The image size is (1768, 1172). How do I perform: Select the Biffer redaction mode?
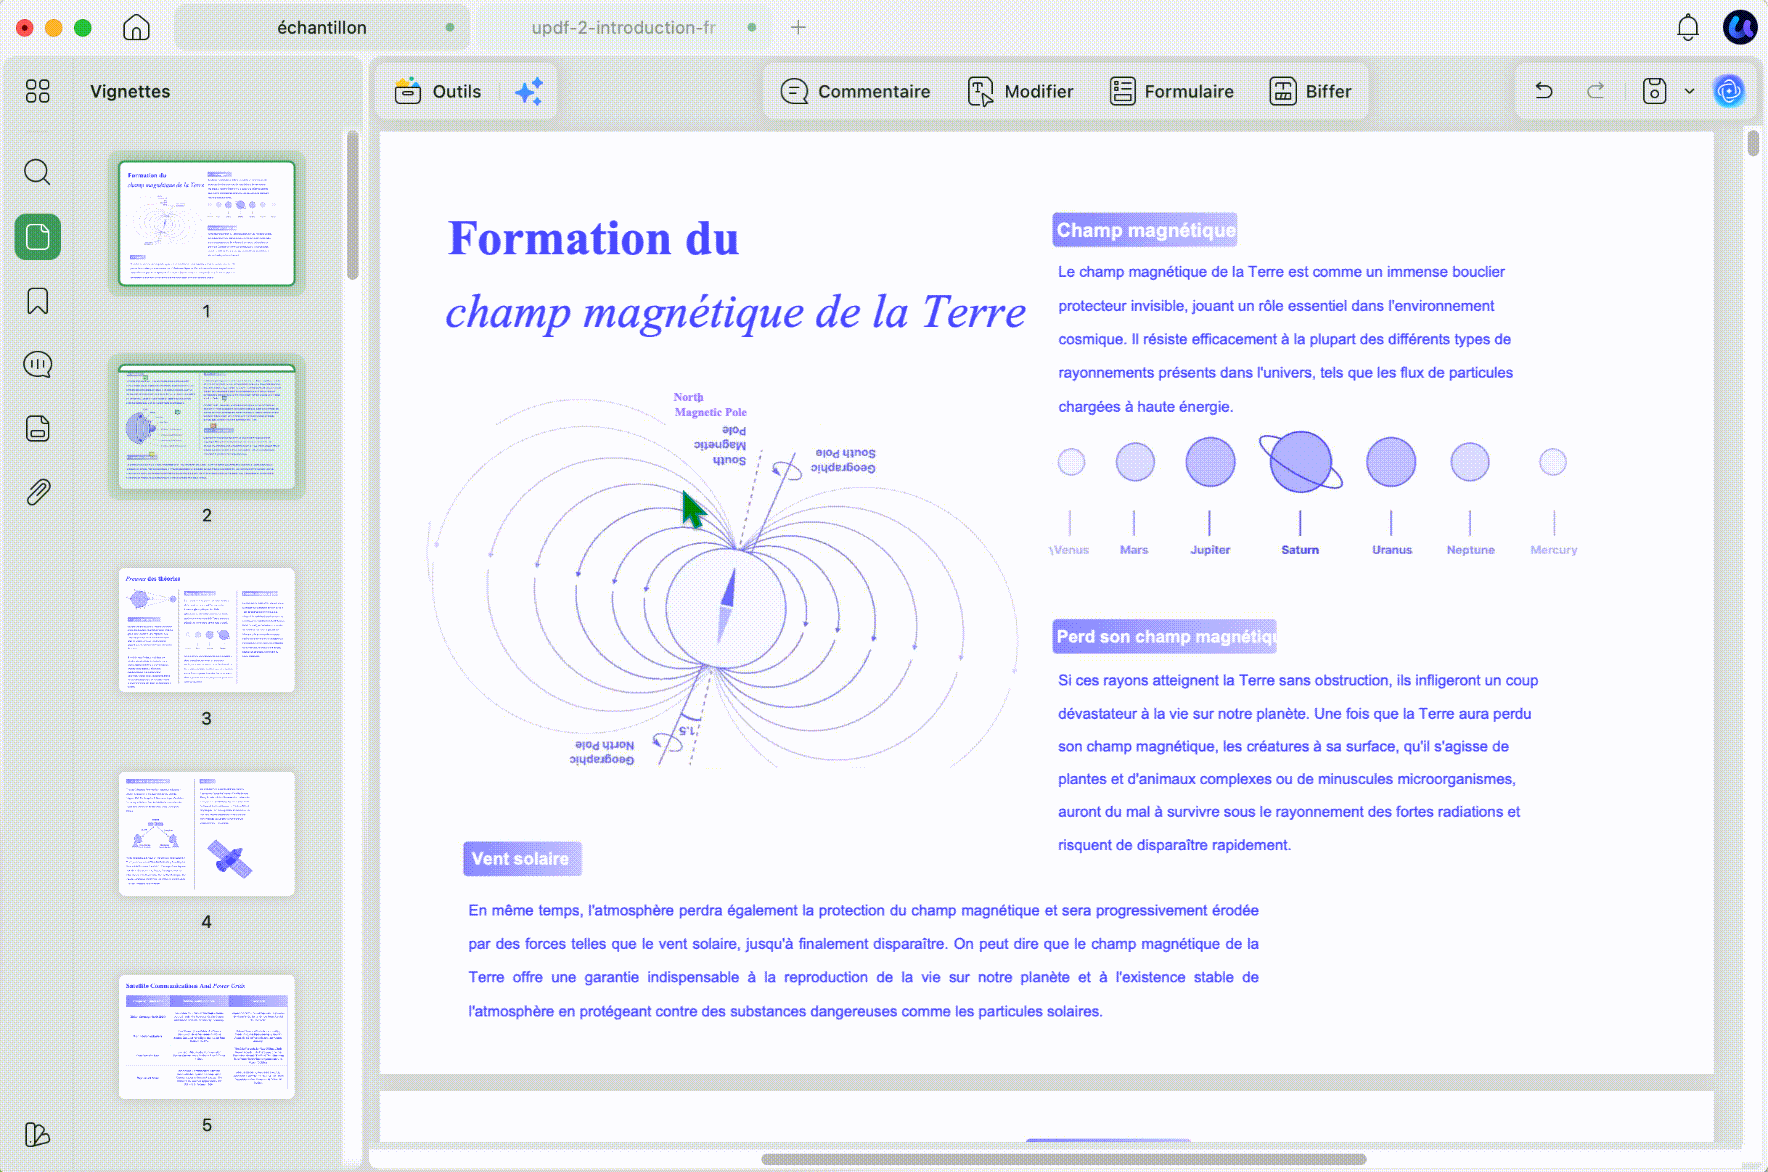pos(1310,91)
